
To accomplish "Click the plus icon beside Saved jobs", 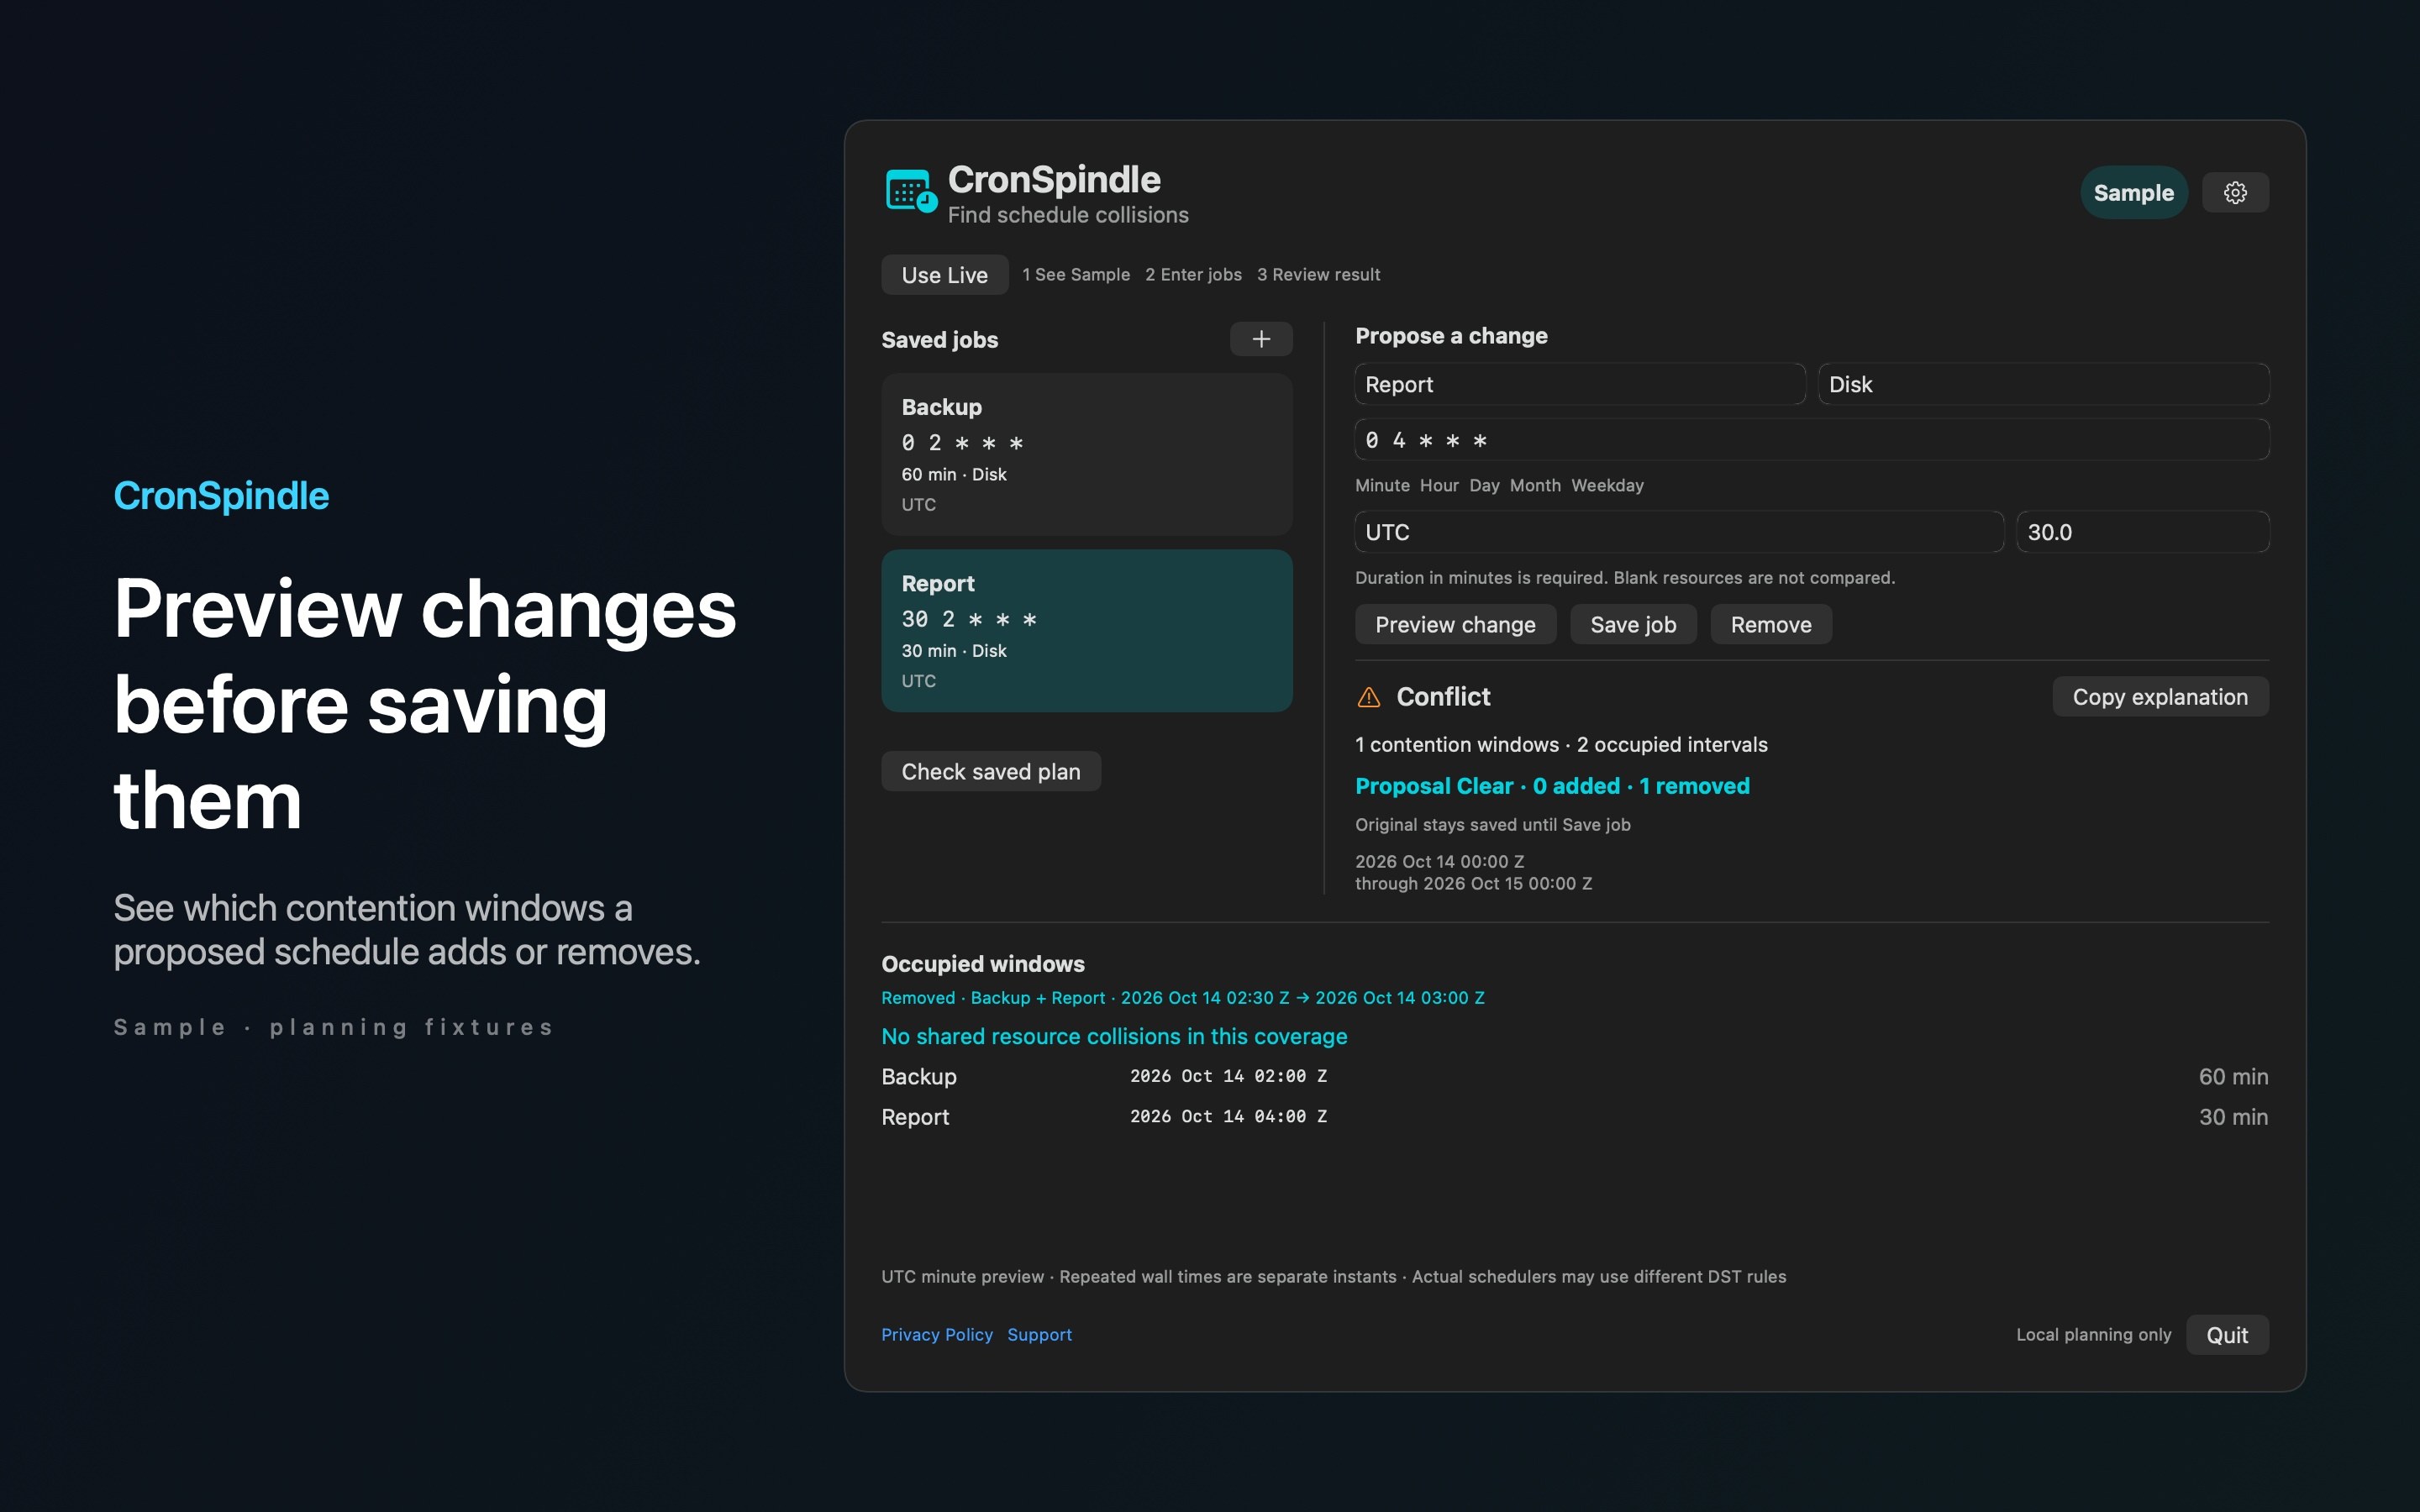I will click(x=1261, y=339).
